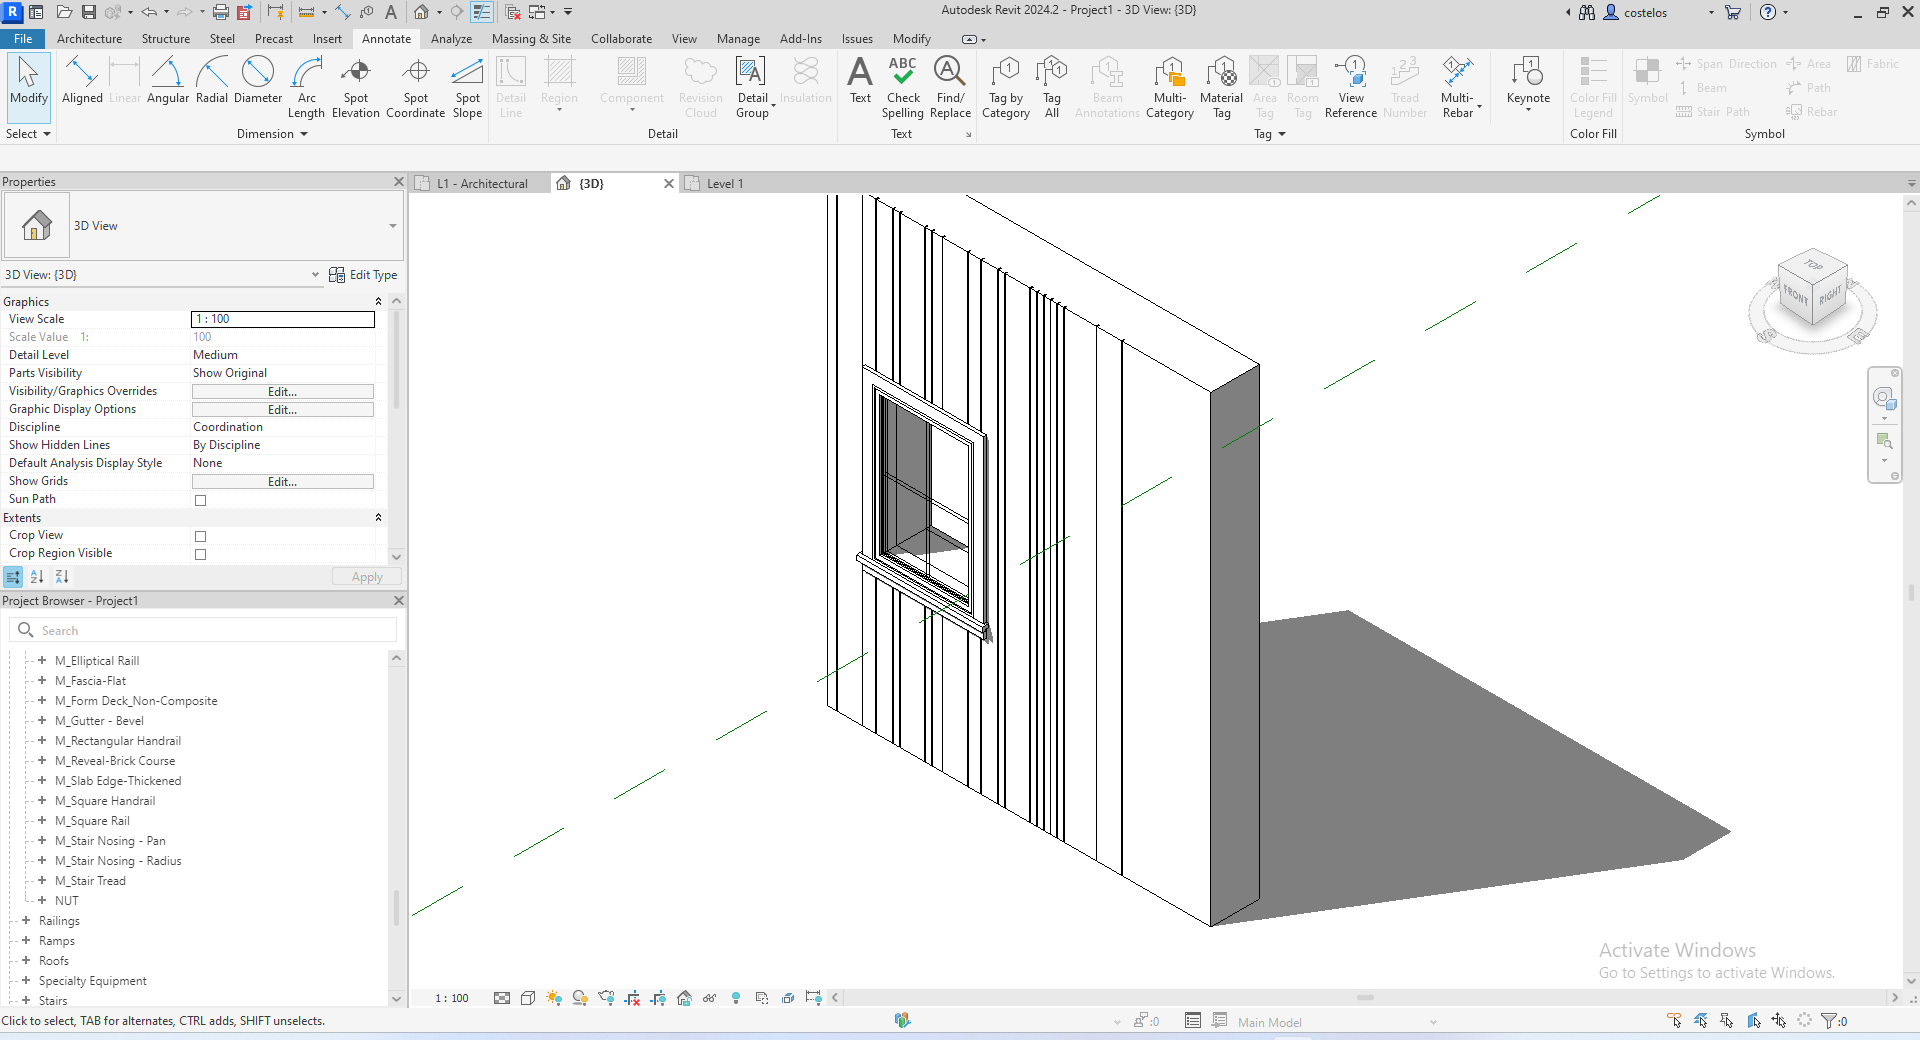Click the View Scale input field

coord(283,319)
